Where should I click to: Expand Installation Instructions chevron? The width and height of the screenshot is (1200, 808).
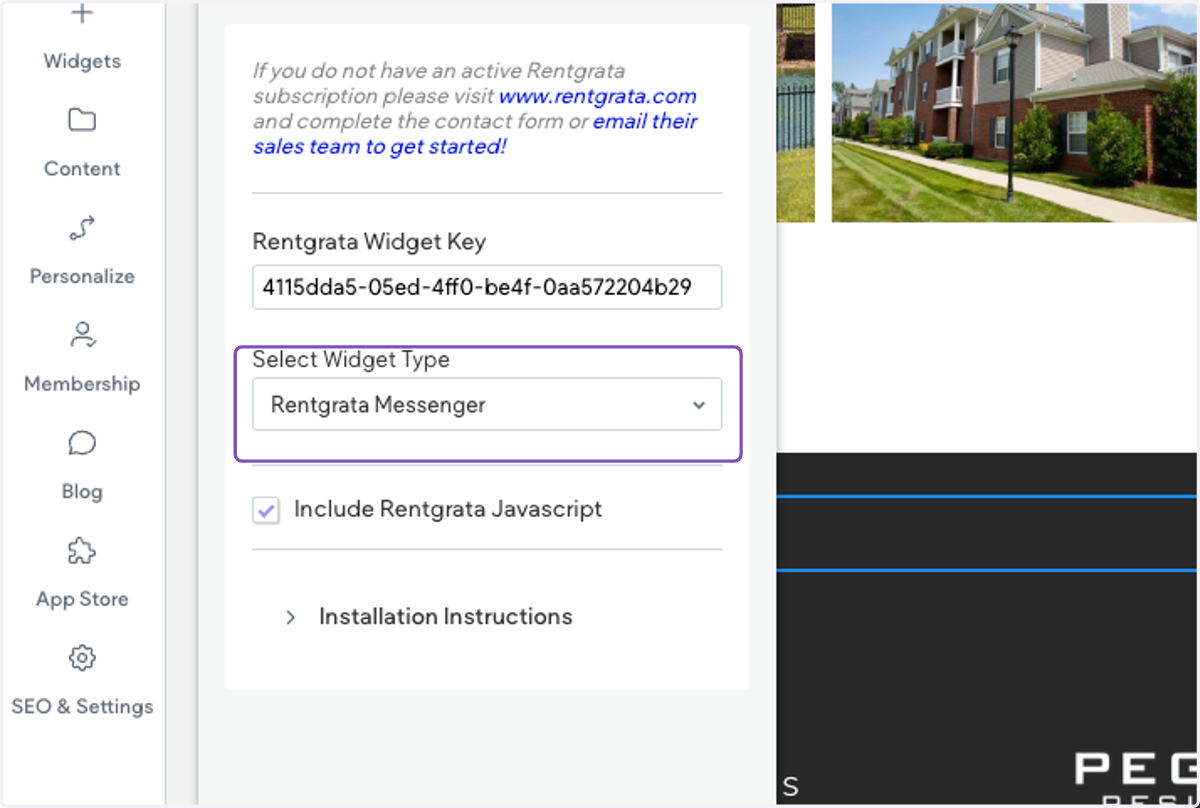coord(291,617)
